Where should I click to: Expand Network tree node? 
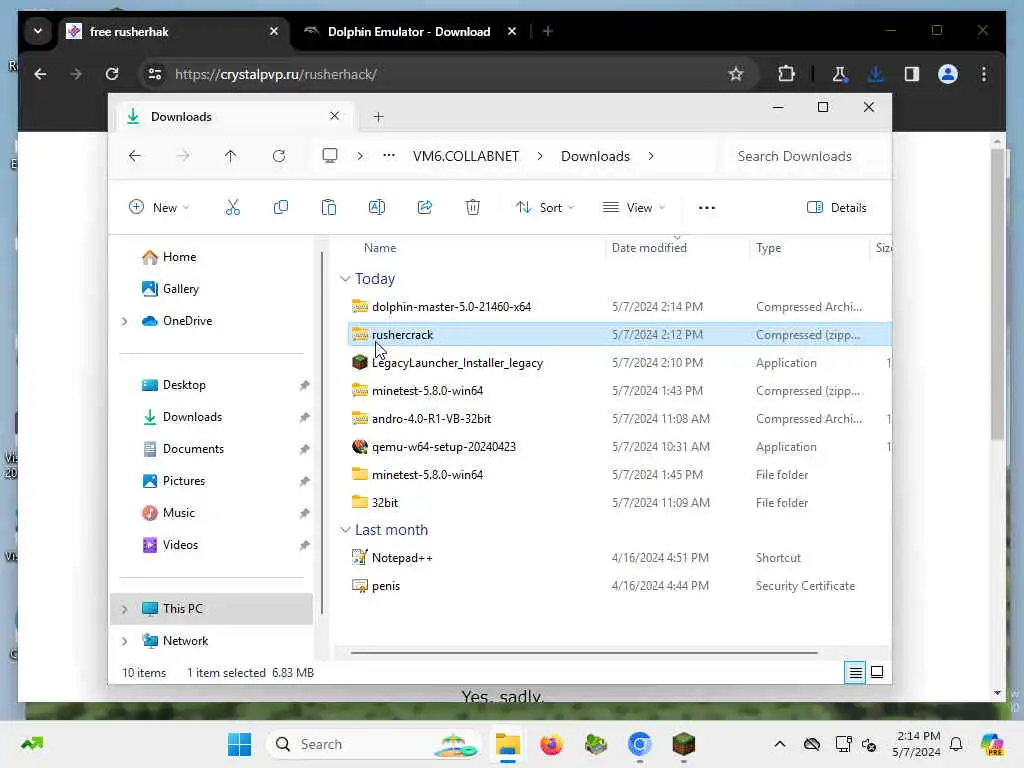pyautogui.click(x=124, y=641)
